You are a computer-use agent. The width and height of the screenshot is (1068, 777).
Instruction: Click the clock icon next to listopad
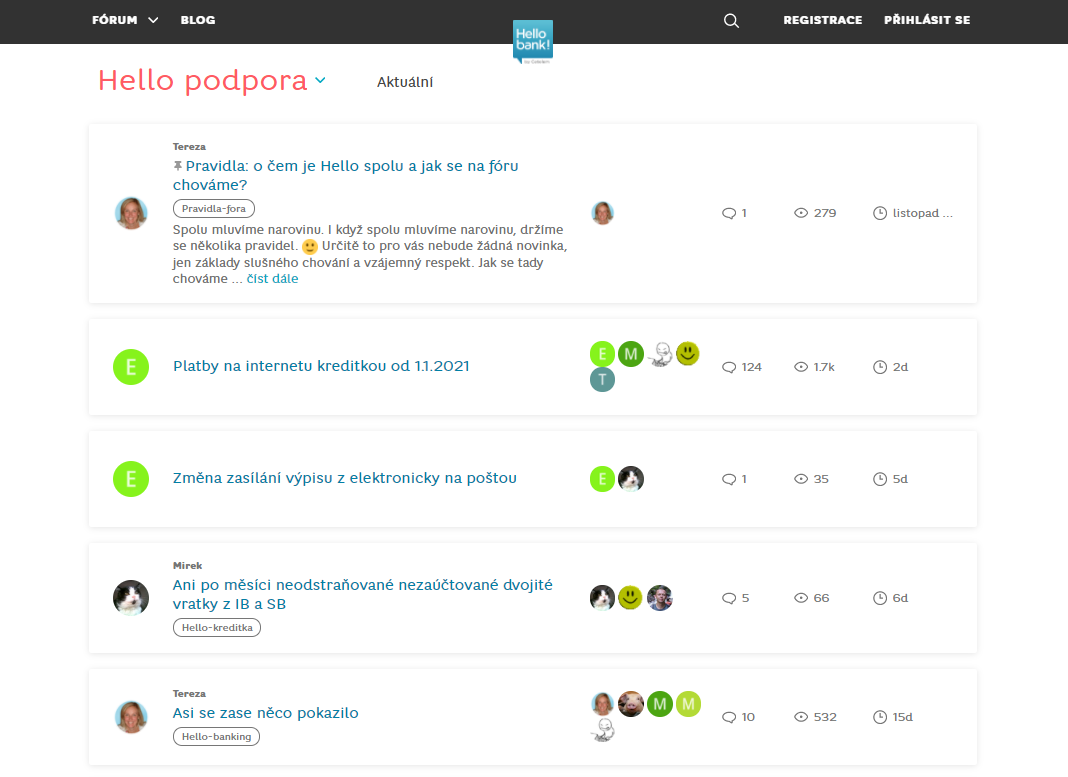[x=880, y=213]
